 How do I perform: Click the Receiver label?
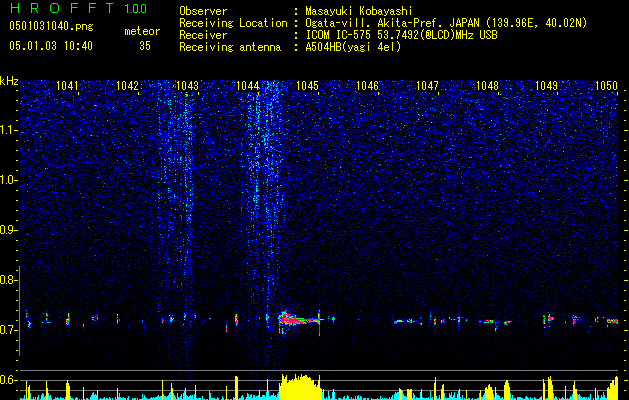[203, 35]
